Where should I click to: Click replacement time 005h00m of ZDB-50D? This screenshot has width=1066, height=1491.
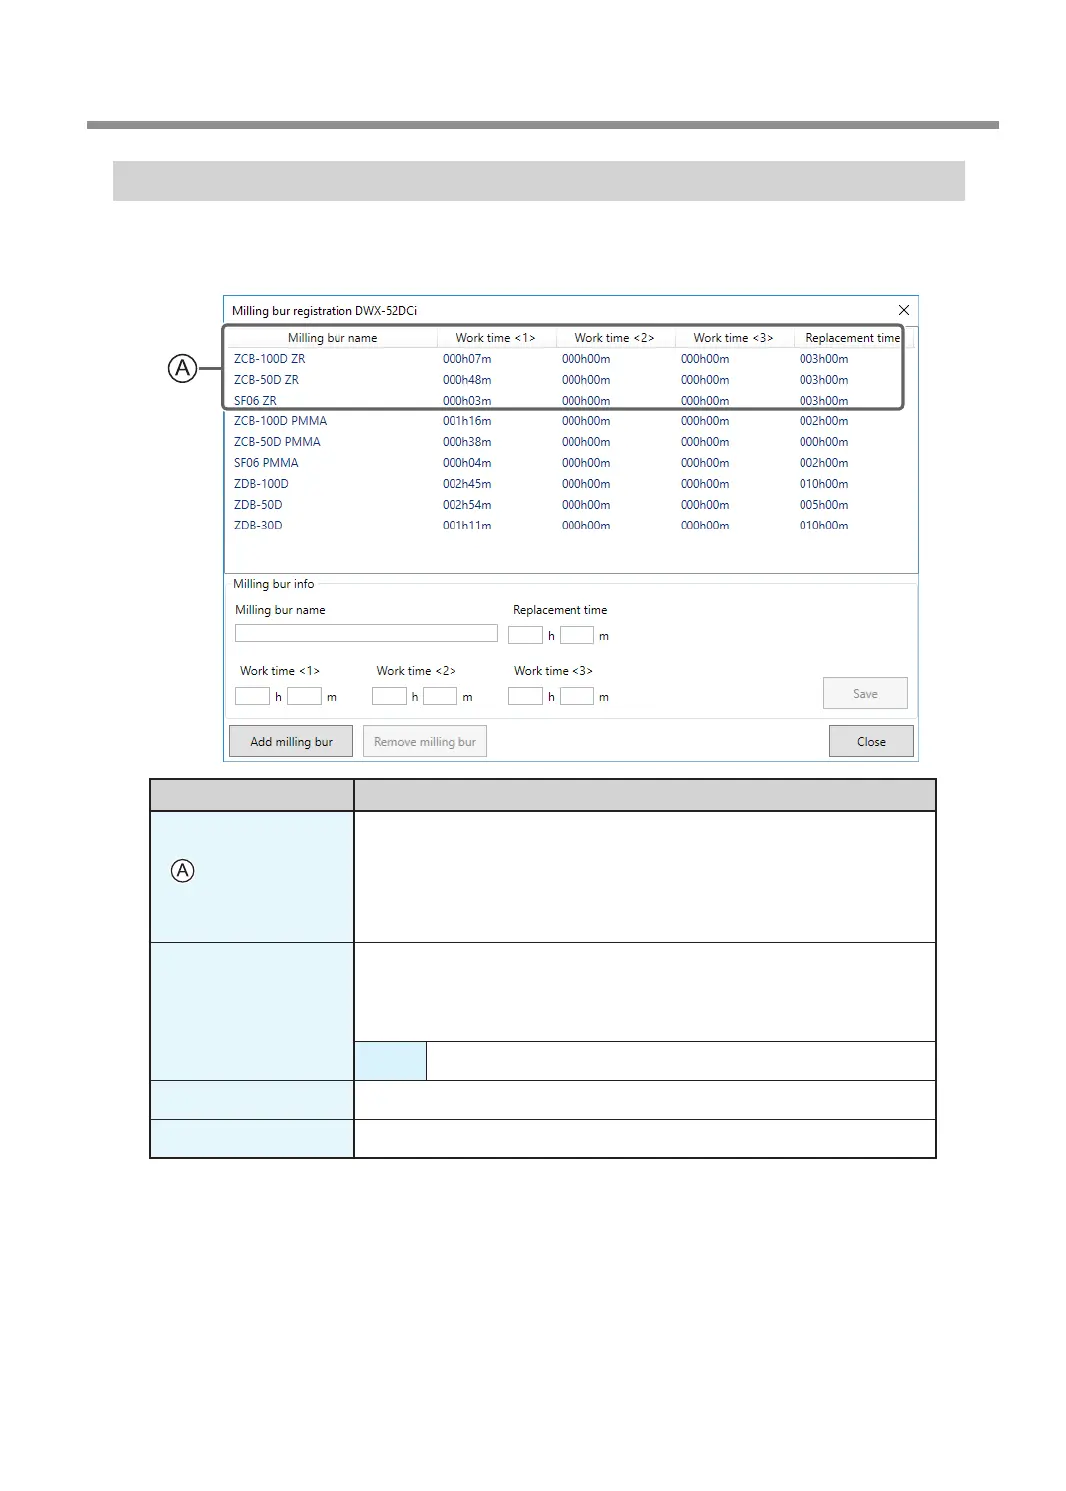(x=824, y=505)
